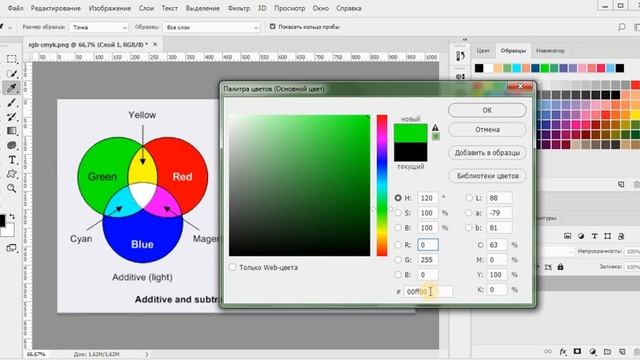Select the Gradient tool

11,131
